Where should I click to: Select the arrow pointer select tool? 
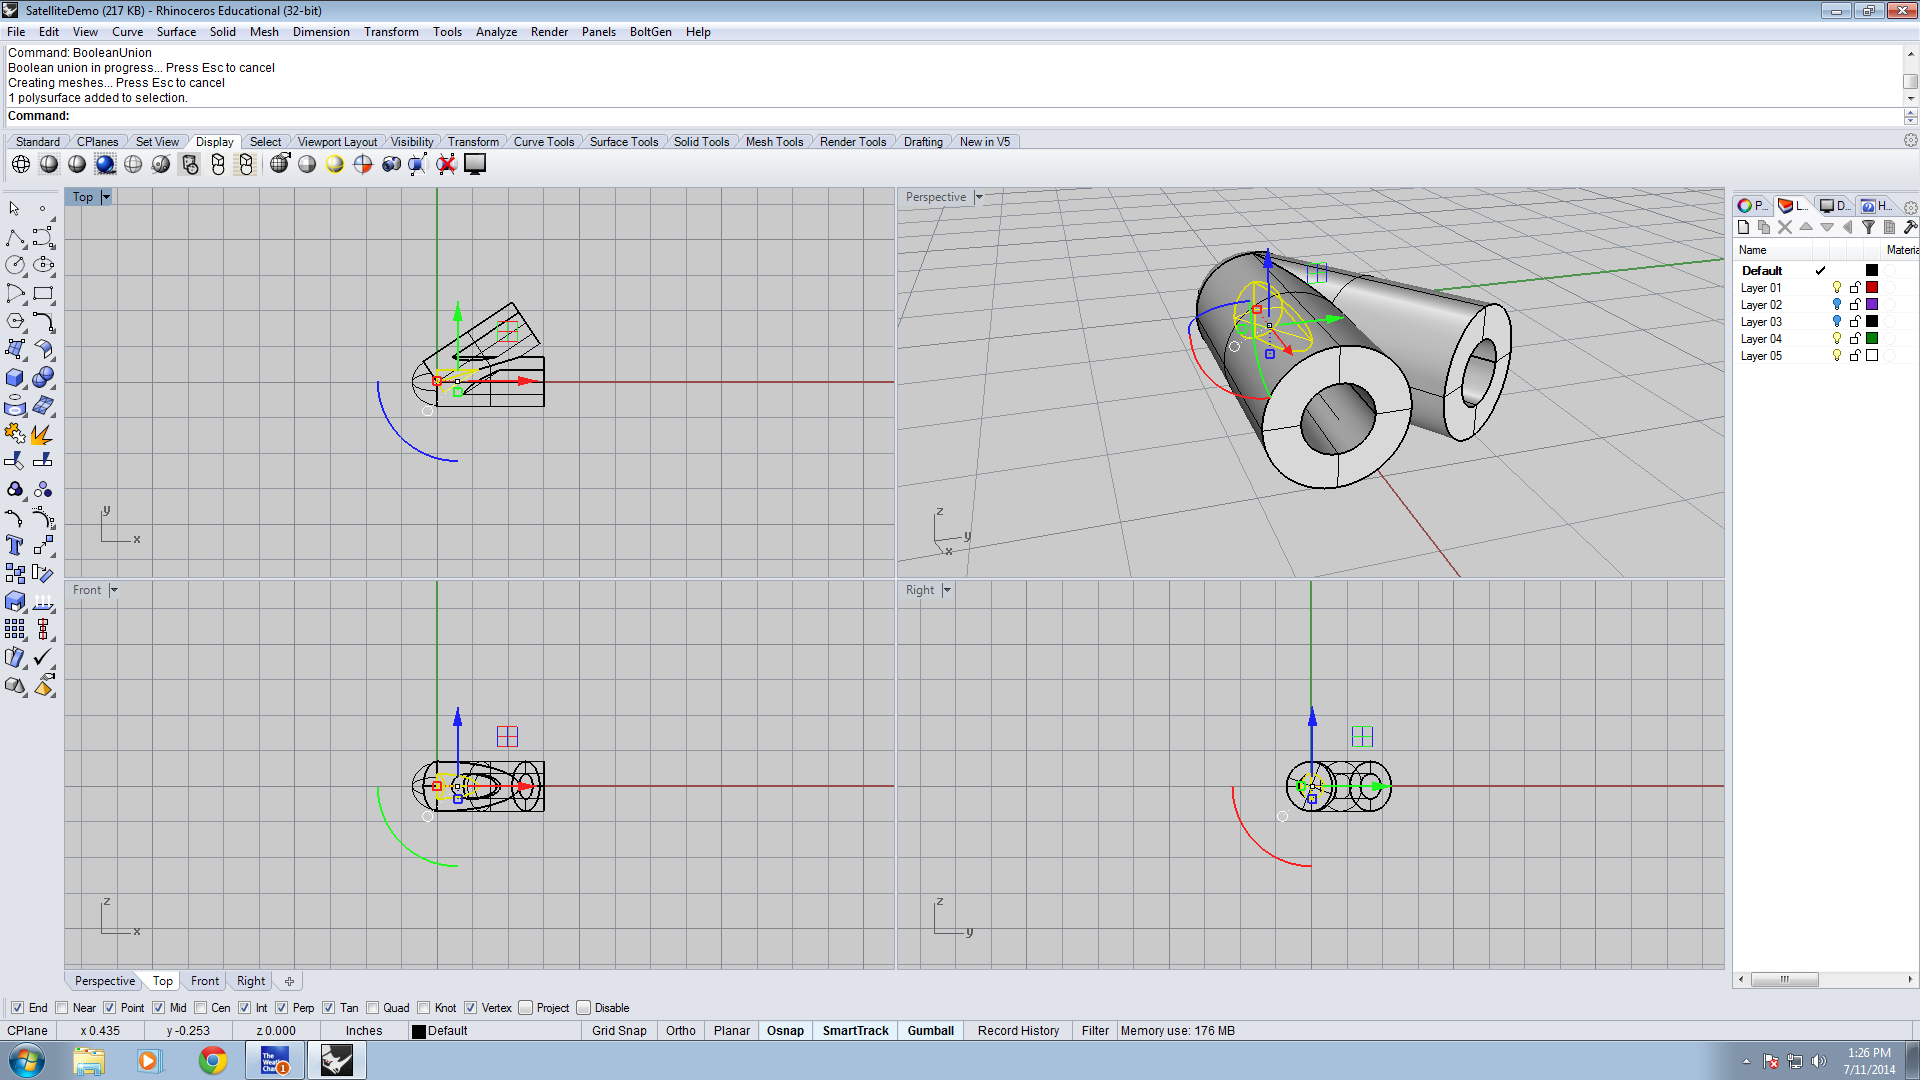pyautogui.click(x=15, y=209)
